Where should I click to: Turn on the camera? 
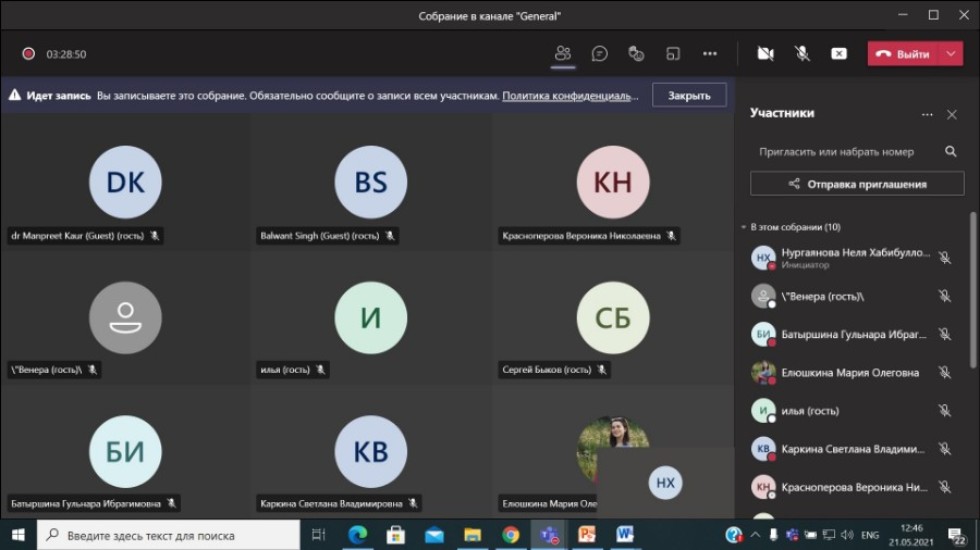765,54
